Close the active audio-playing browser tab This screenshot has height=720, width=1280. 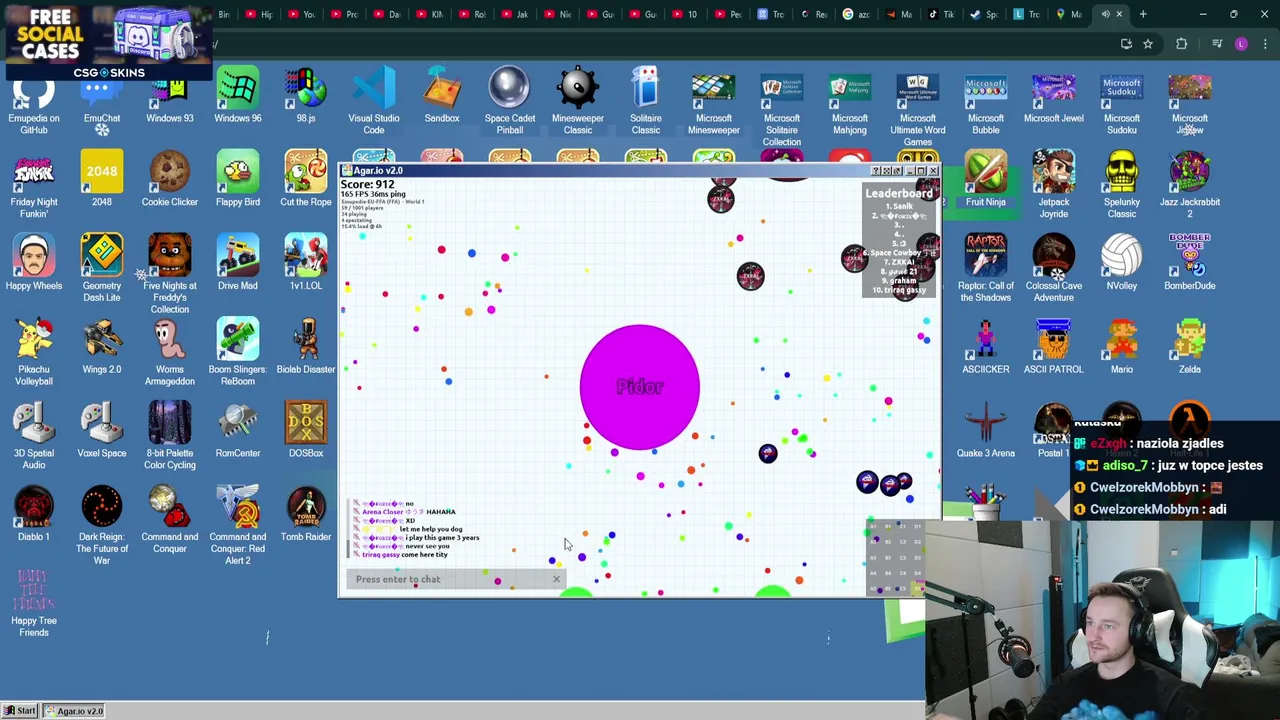coord(1120,14)
